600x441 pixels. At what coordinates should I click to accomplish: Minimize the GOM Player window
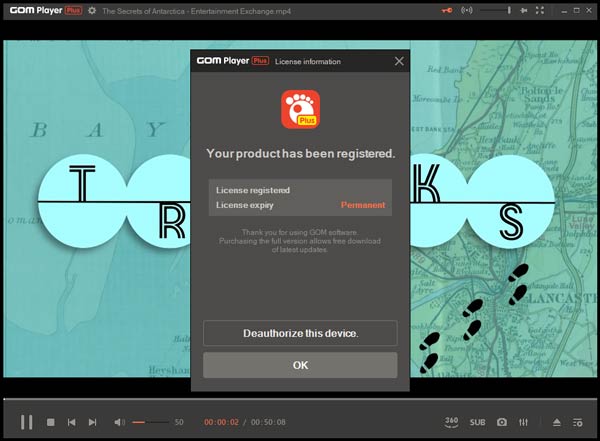[564, 11]
